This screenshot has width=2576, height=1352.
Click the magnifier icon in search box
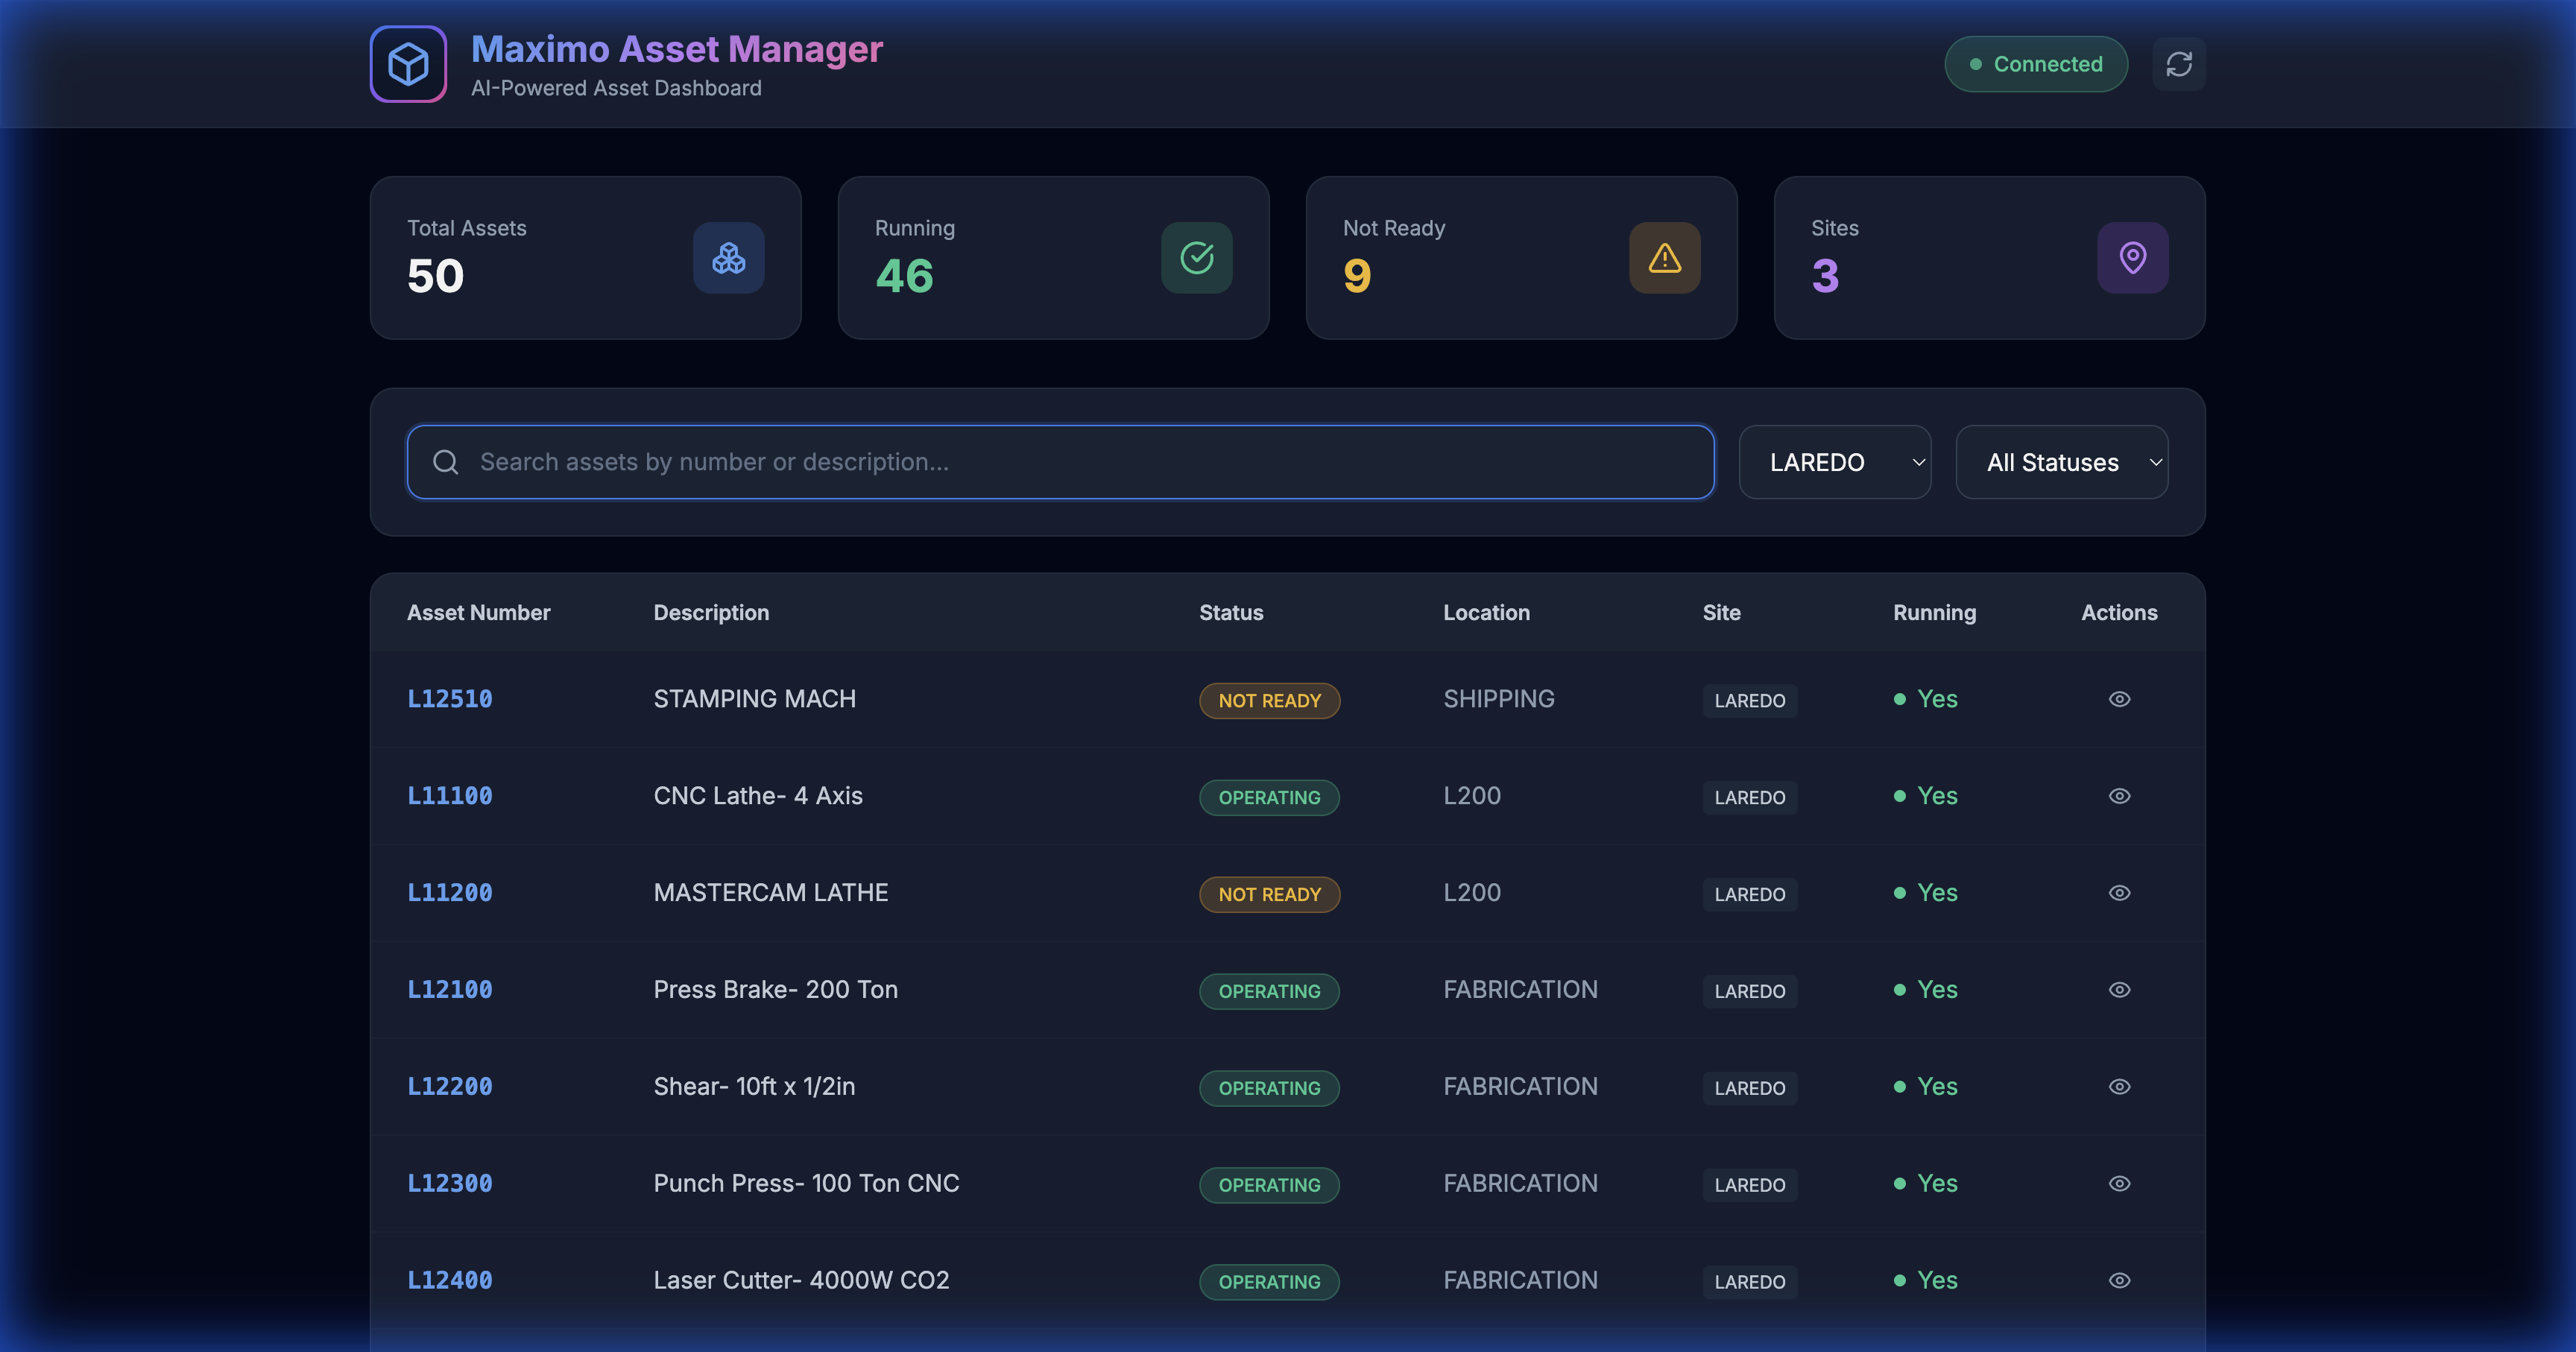click(446, 462)
